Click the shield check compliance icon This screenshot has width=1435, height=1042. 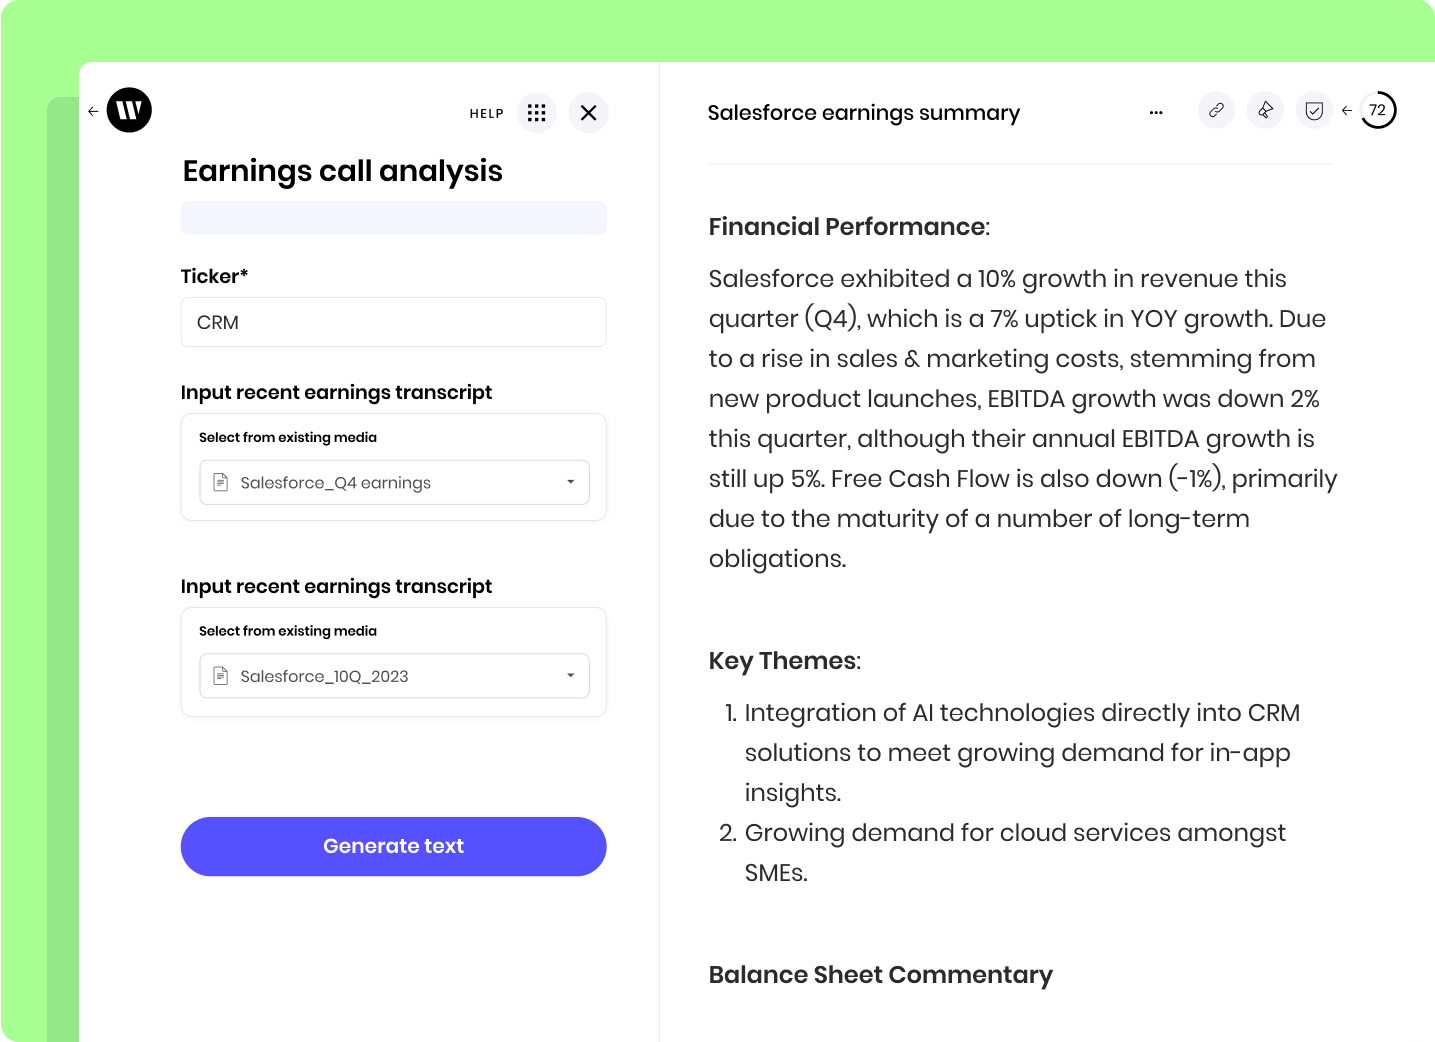click(1313, 110)
